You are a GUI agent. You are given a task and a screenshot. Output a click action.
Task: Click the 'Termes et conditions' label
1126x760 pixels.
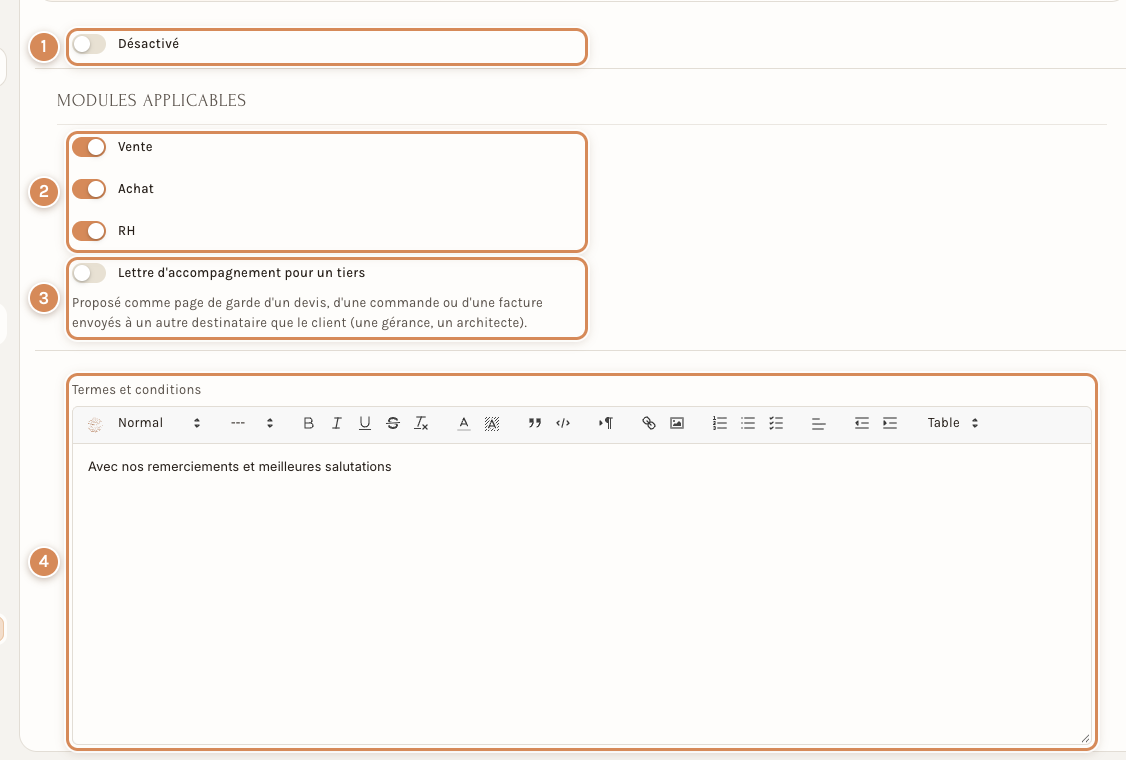coord(136,390)
